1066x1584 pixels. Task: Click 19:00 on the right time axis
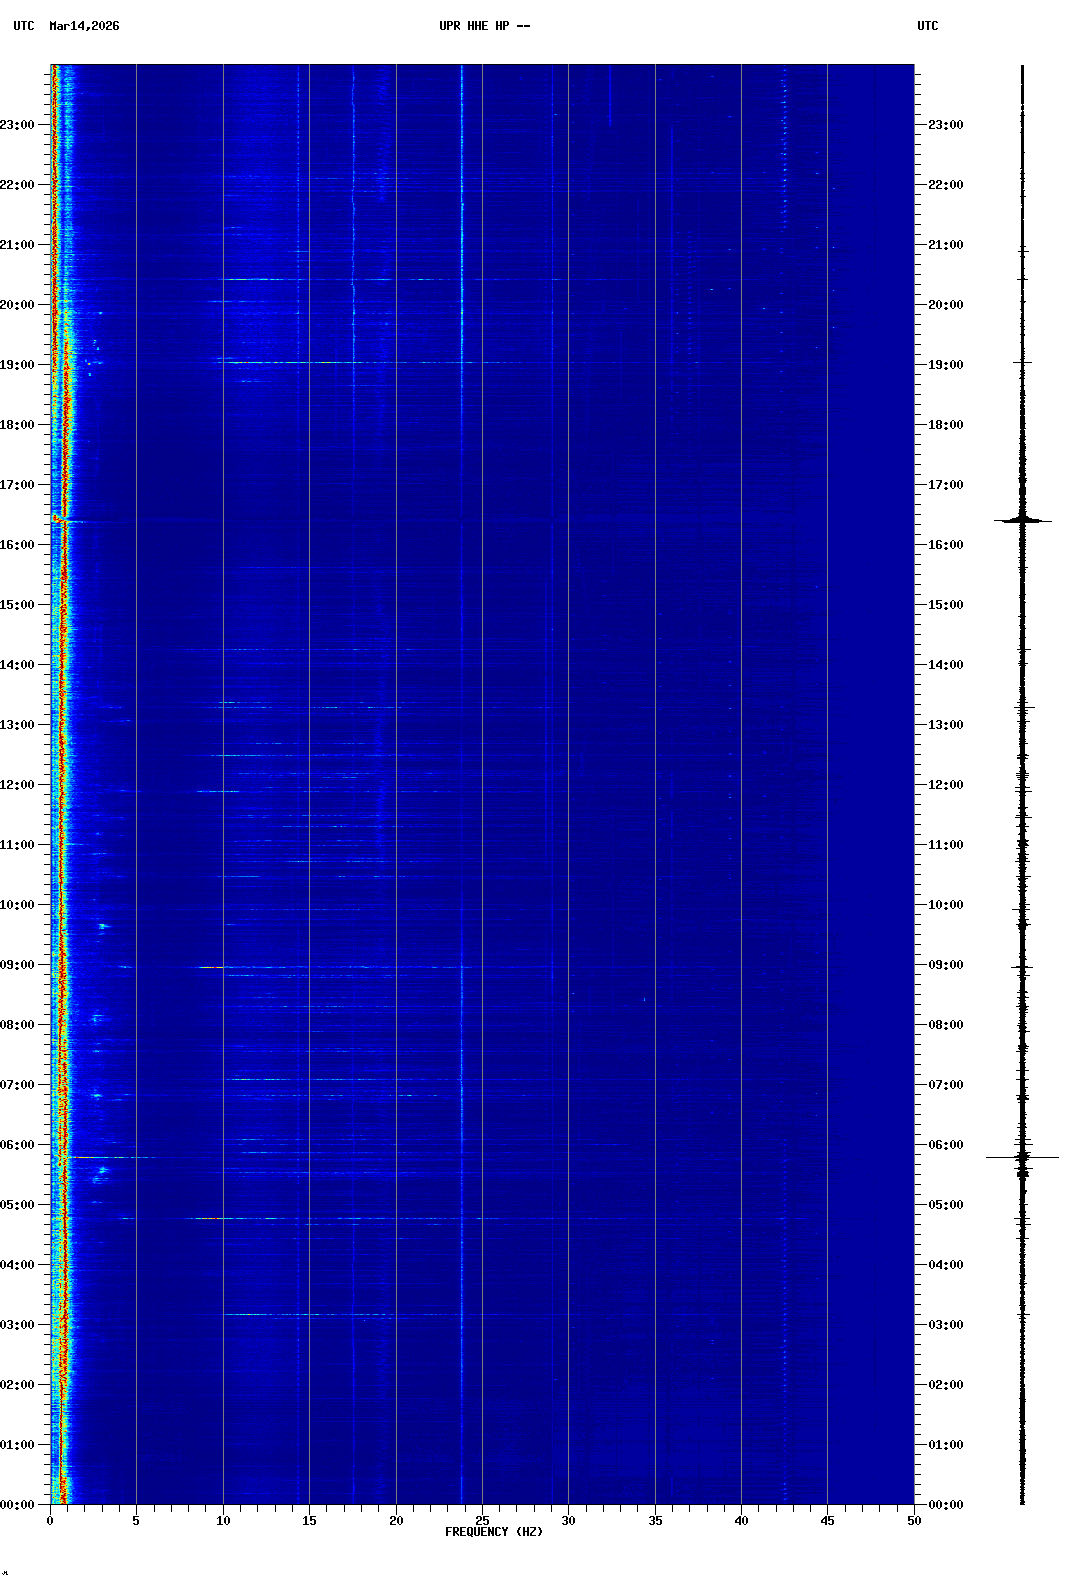[945, 365]
